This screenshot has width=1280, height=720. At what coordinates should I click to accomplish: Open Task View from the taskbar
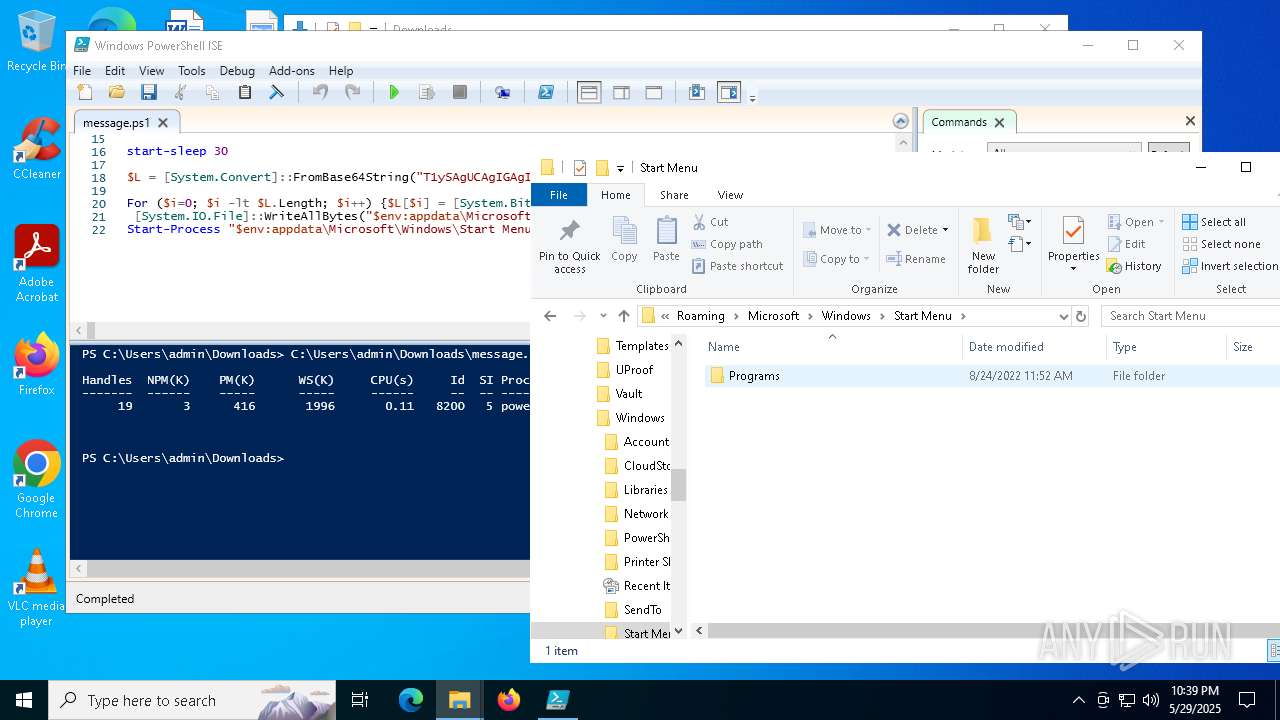click(x=360, y=700)
